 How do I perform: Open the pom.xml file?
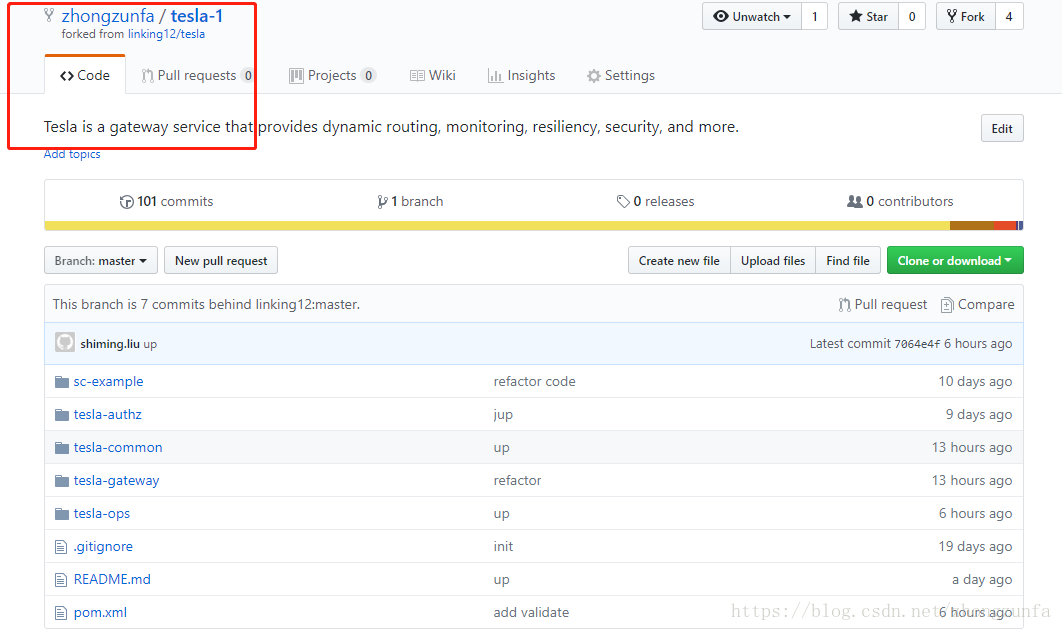pos(100,613)
